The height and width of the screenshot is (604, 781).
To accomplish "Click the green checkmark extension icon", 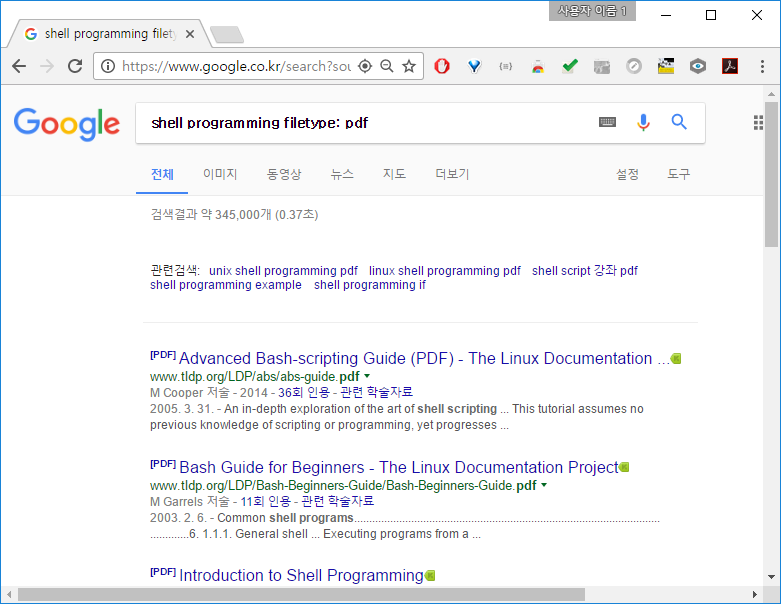I will click(570, 66).
